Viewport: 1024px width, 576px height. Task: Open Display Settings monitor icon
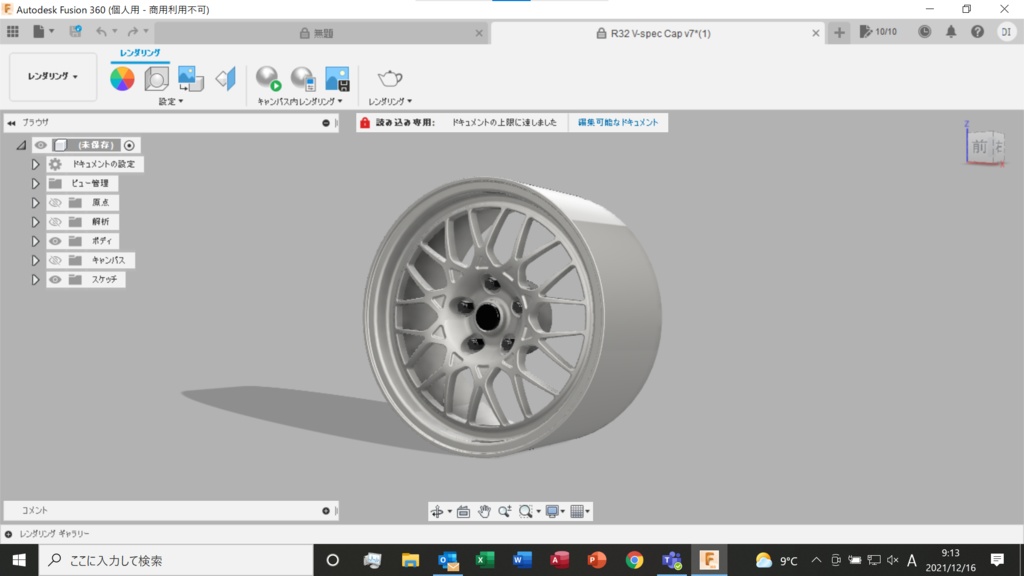click(553, 511)
